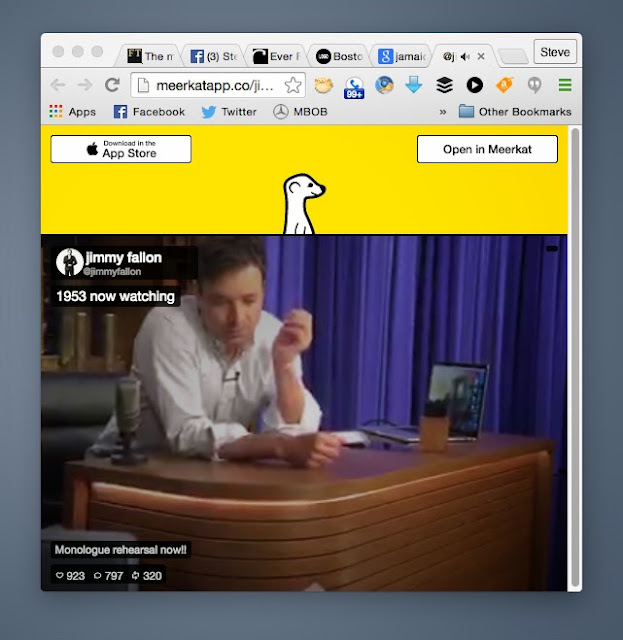Viewport: 623px width, 640px height.
Task: Open the Other Bookmarks folder
Action: point(515,111)
